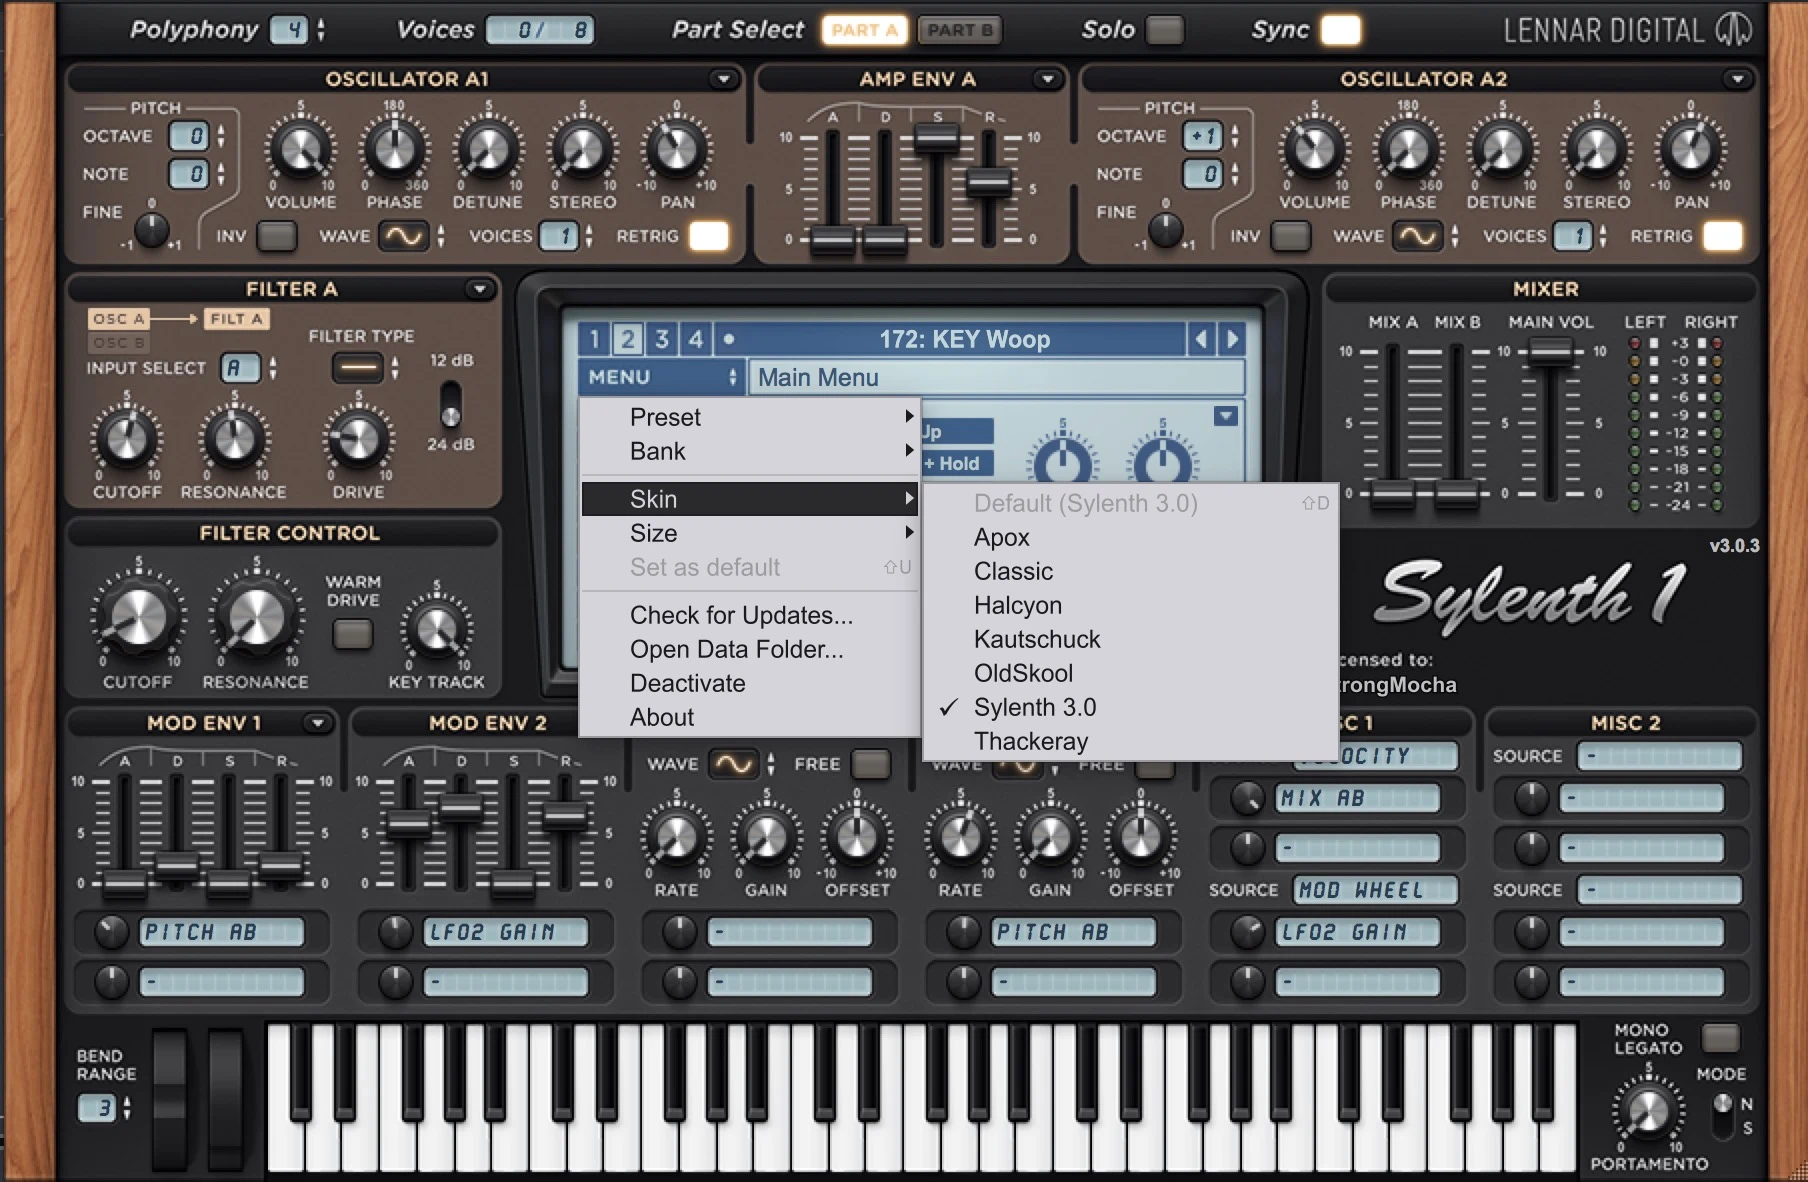The width and height of the screenshot is (1808, 1182).
Task: Click the Oscillator A1 sine wave icon
Action: tap(404, 236)
